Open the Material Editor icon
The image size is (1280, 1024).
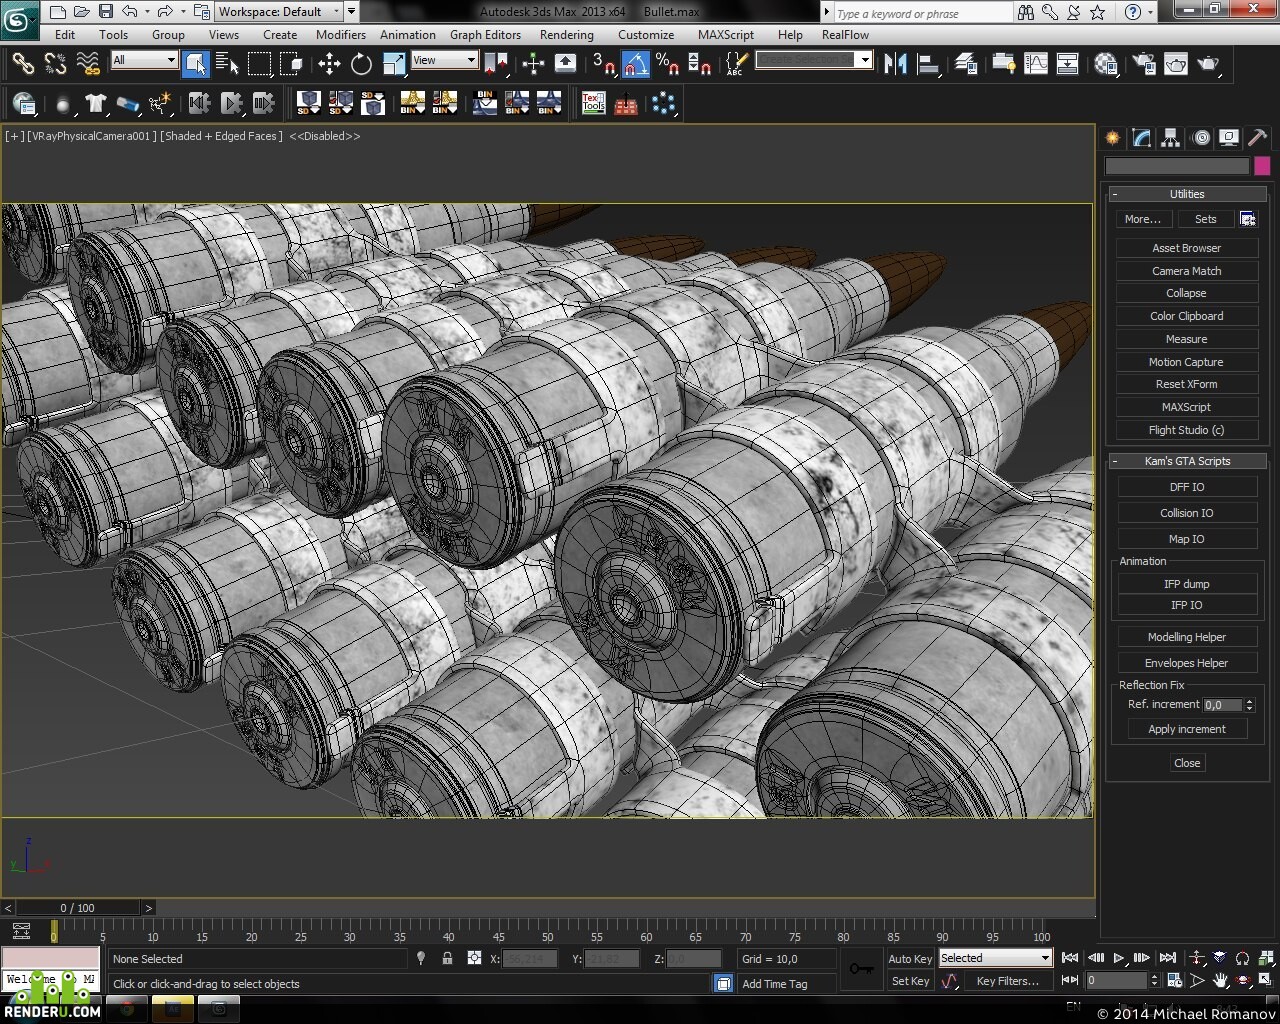[x=1106, y=64]
